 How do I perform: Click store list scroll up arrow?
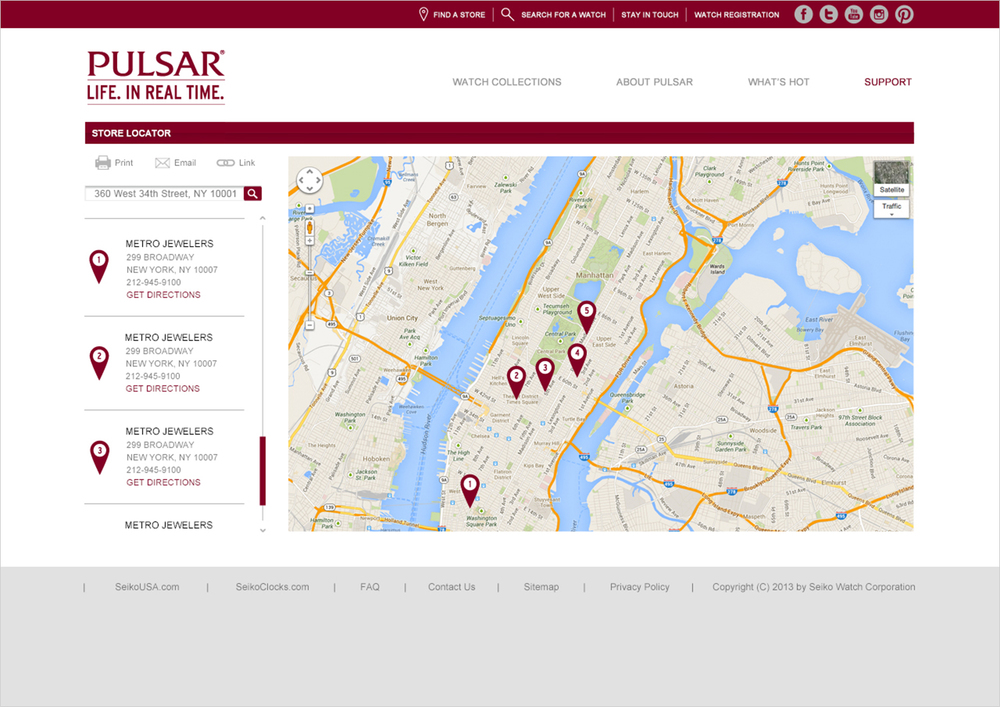pos(263,219)
